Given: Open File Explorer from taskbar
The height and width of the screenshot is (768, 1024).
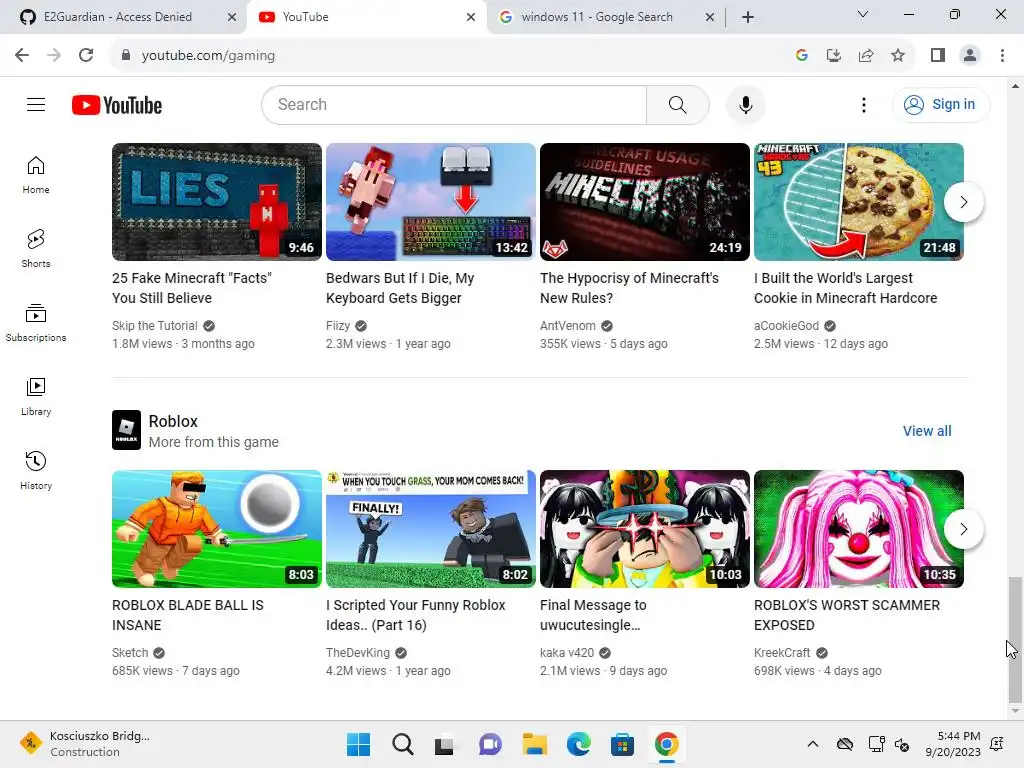Looking at the screenshot, I should [535, 744].
